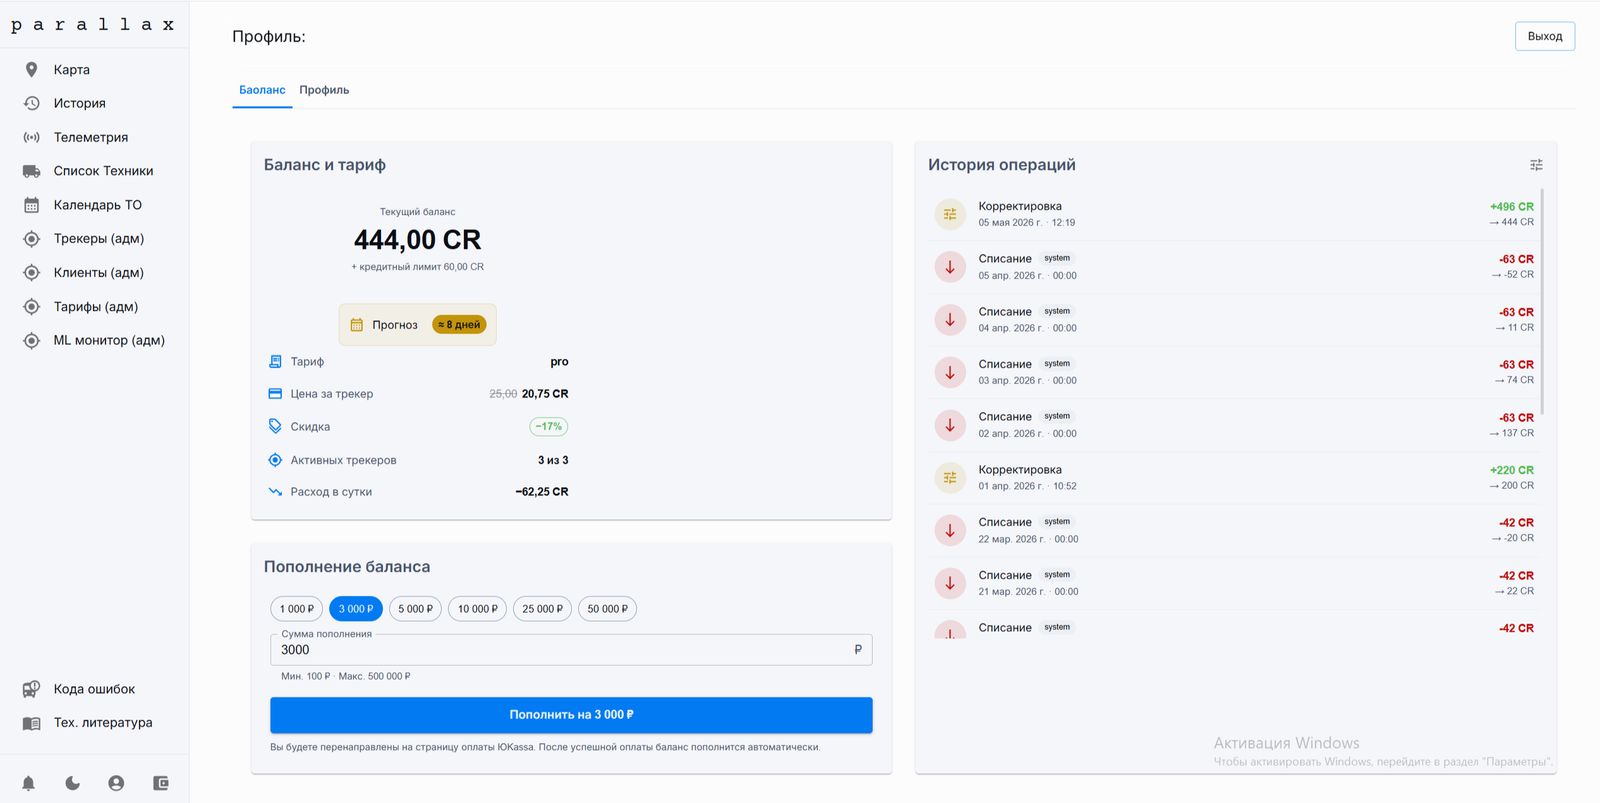This screenshot has width=1600, height=803.
Task: Click the +220 CR amount
Action: pyautogui.click(x=1511, y=470)
